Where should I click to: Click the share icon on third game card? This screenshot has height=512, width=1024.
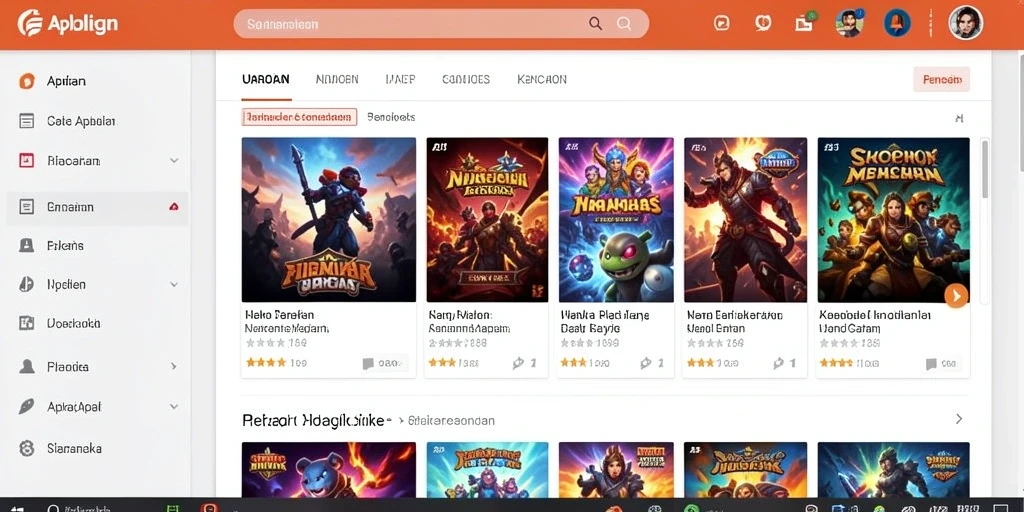point(647,363)
